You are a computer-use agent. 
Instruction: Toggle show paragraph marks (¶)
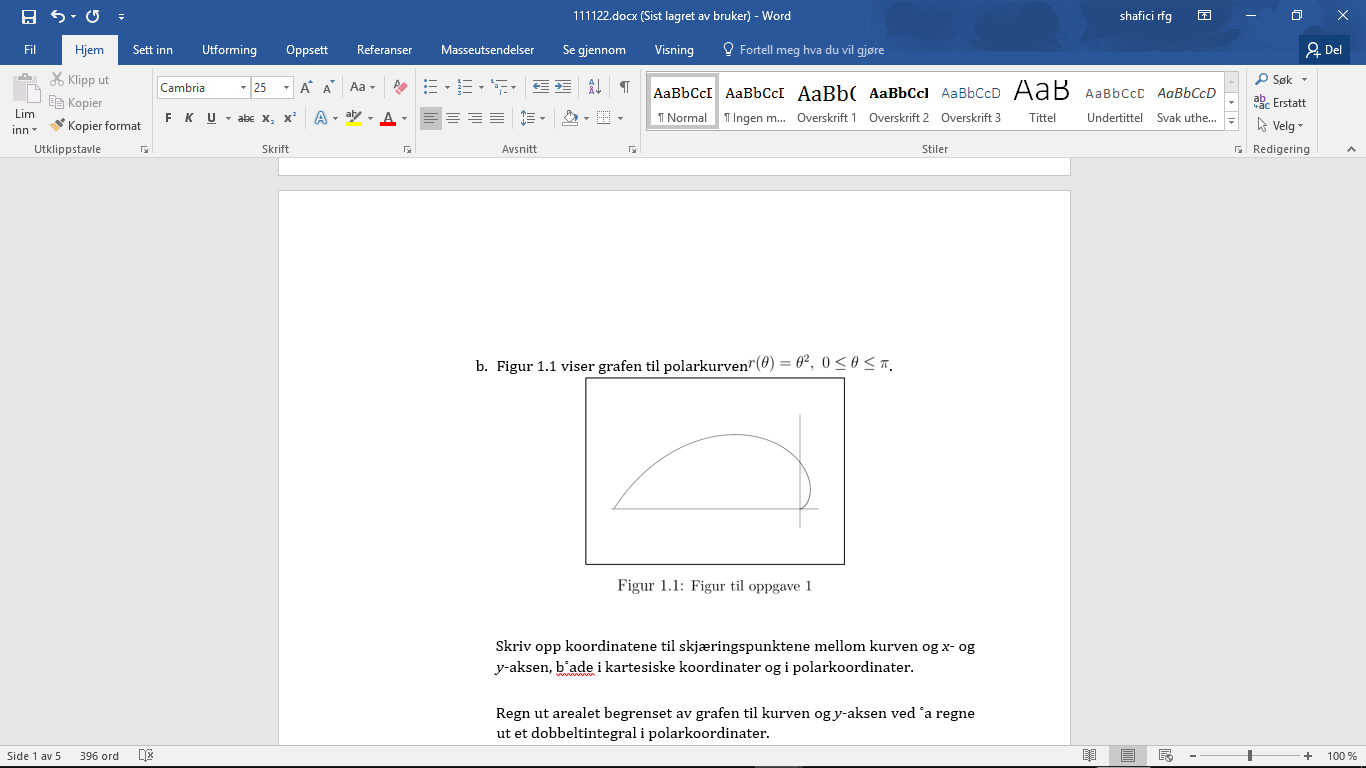[625, 88]
